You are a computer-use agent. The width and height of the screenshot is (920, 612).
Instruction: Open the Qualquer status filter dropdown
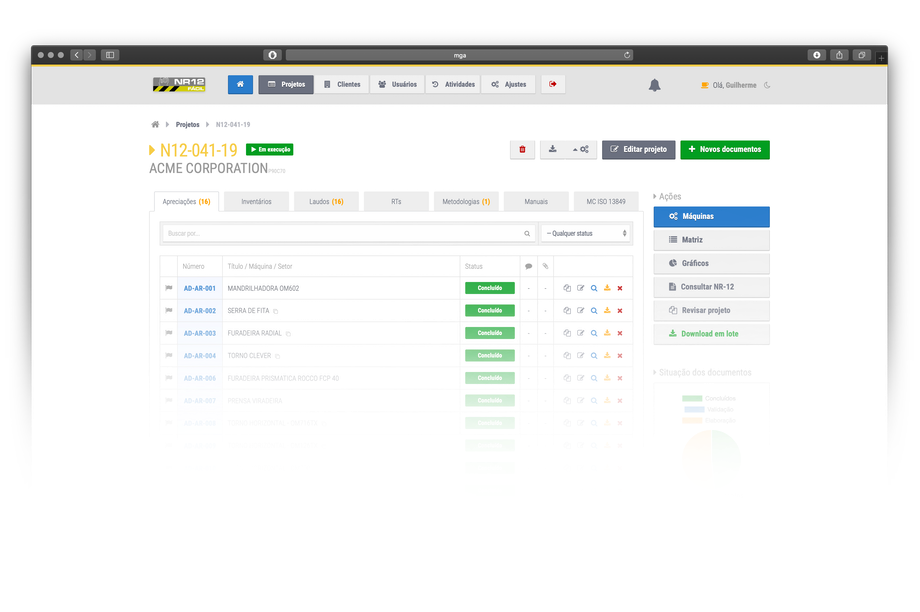point(586,233)
